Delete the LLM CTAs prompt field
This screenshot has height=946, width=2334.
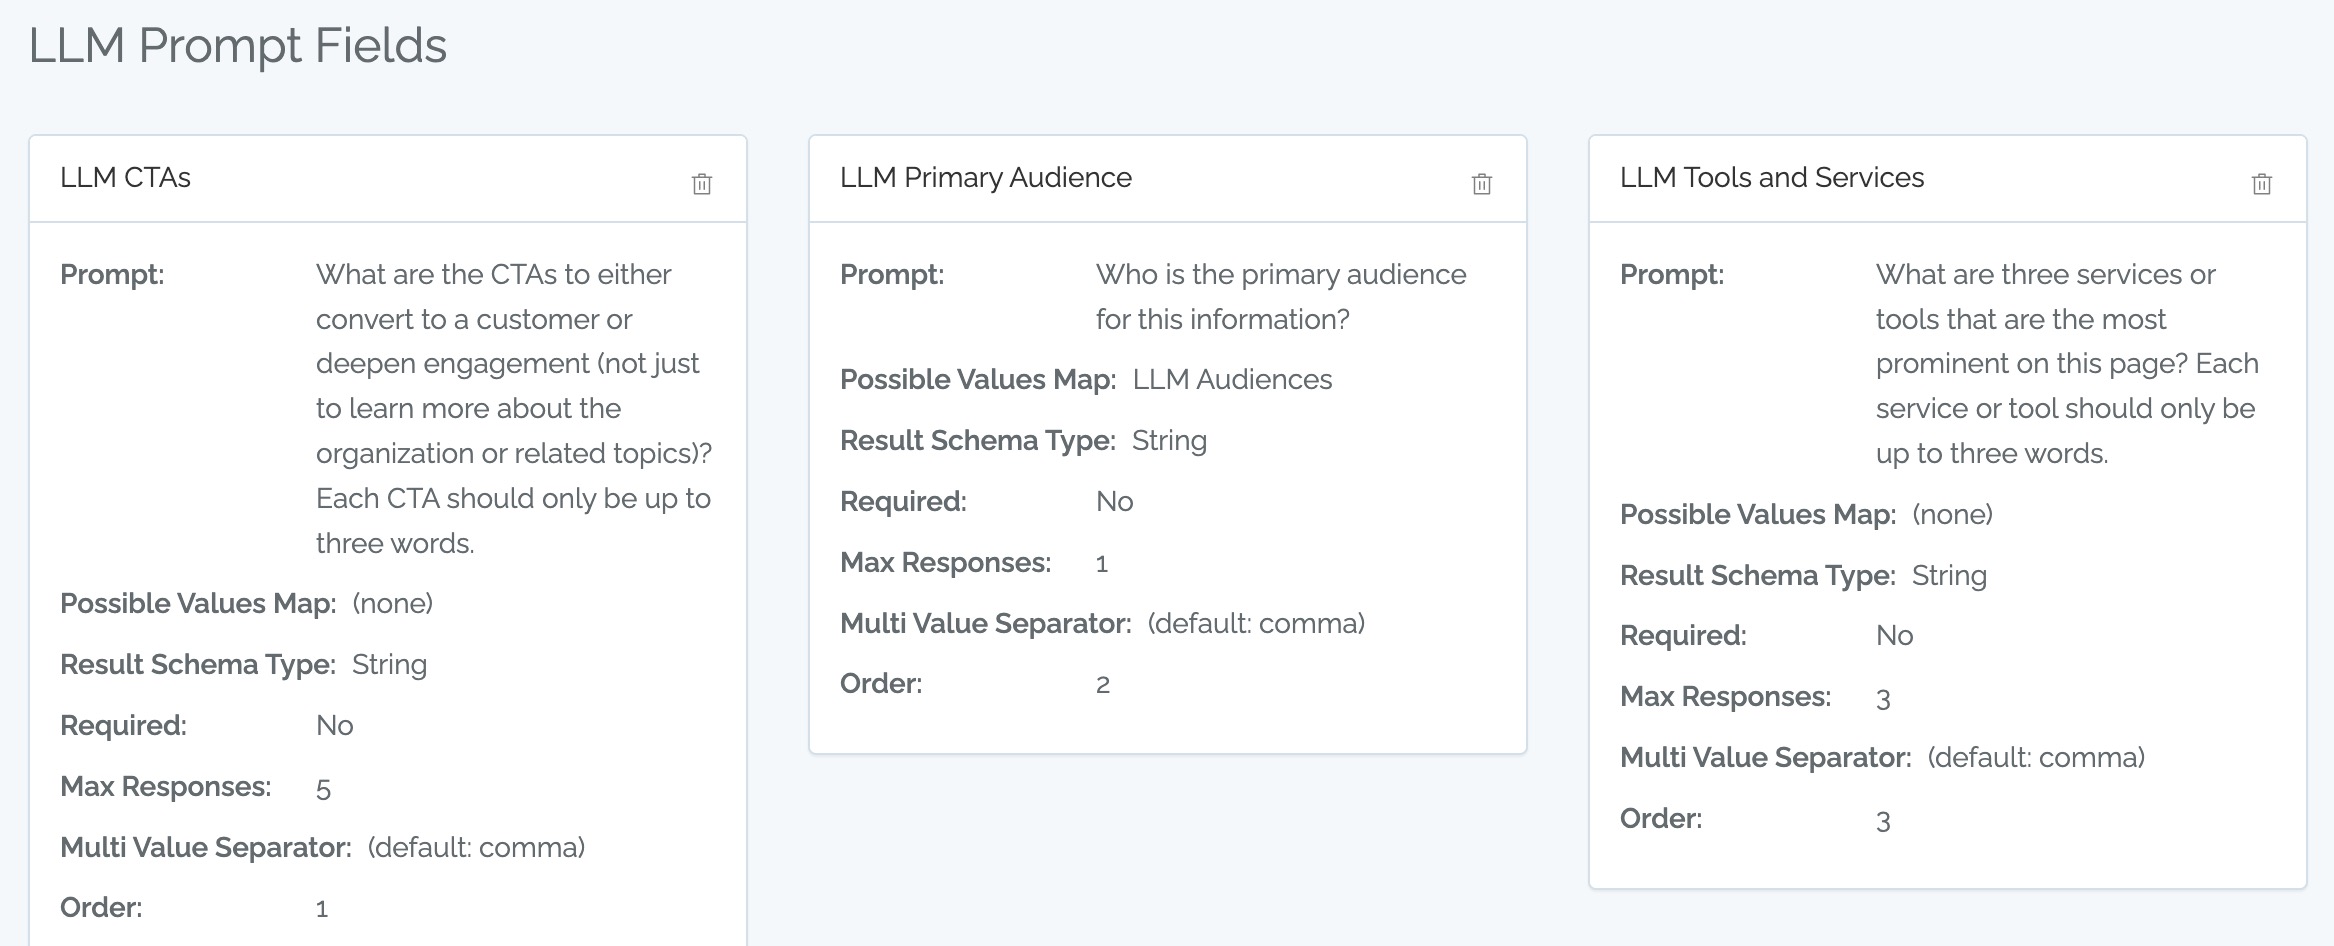pos(702,184)
